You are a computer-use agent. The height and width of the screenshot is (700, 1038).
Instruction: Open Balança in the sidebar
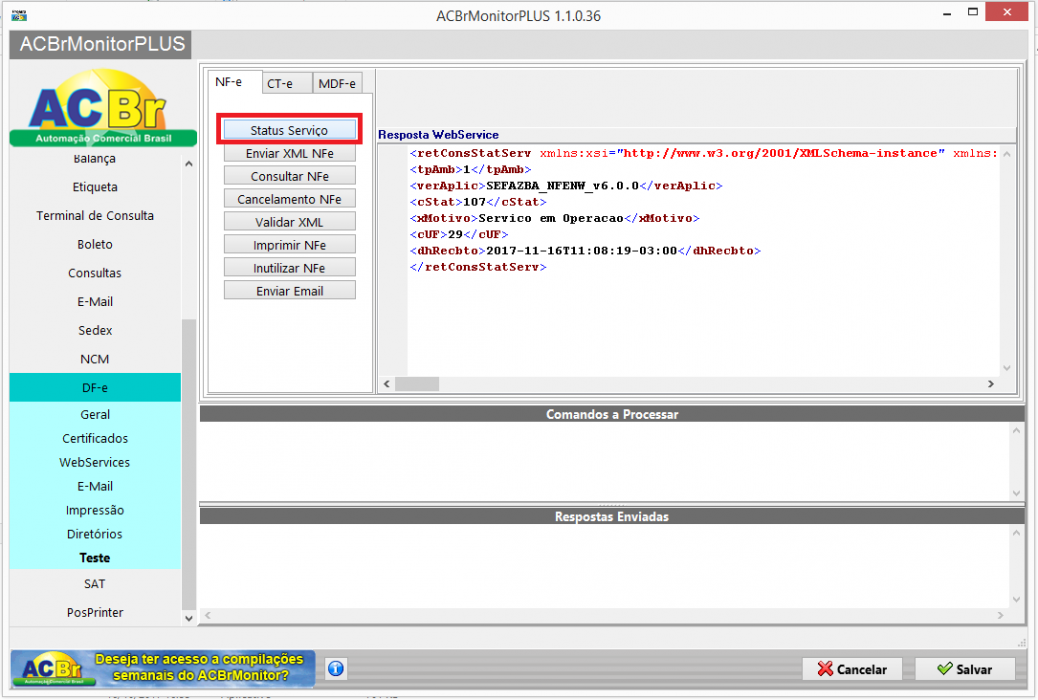click(95, 159)
